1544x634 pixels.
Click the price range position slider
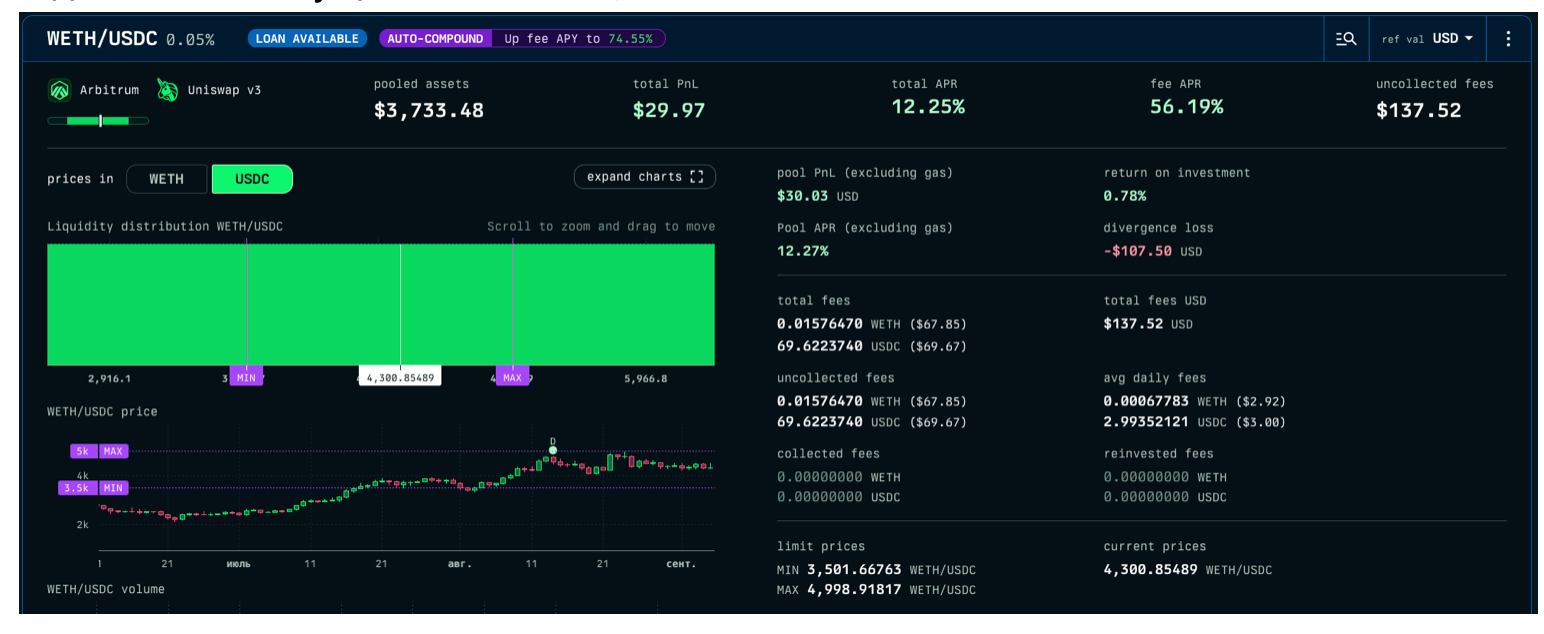pyautogui.click(x=99, y=121)
